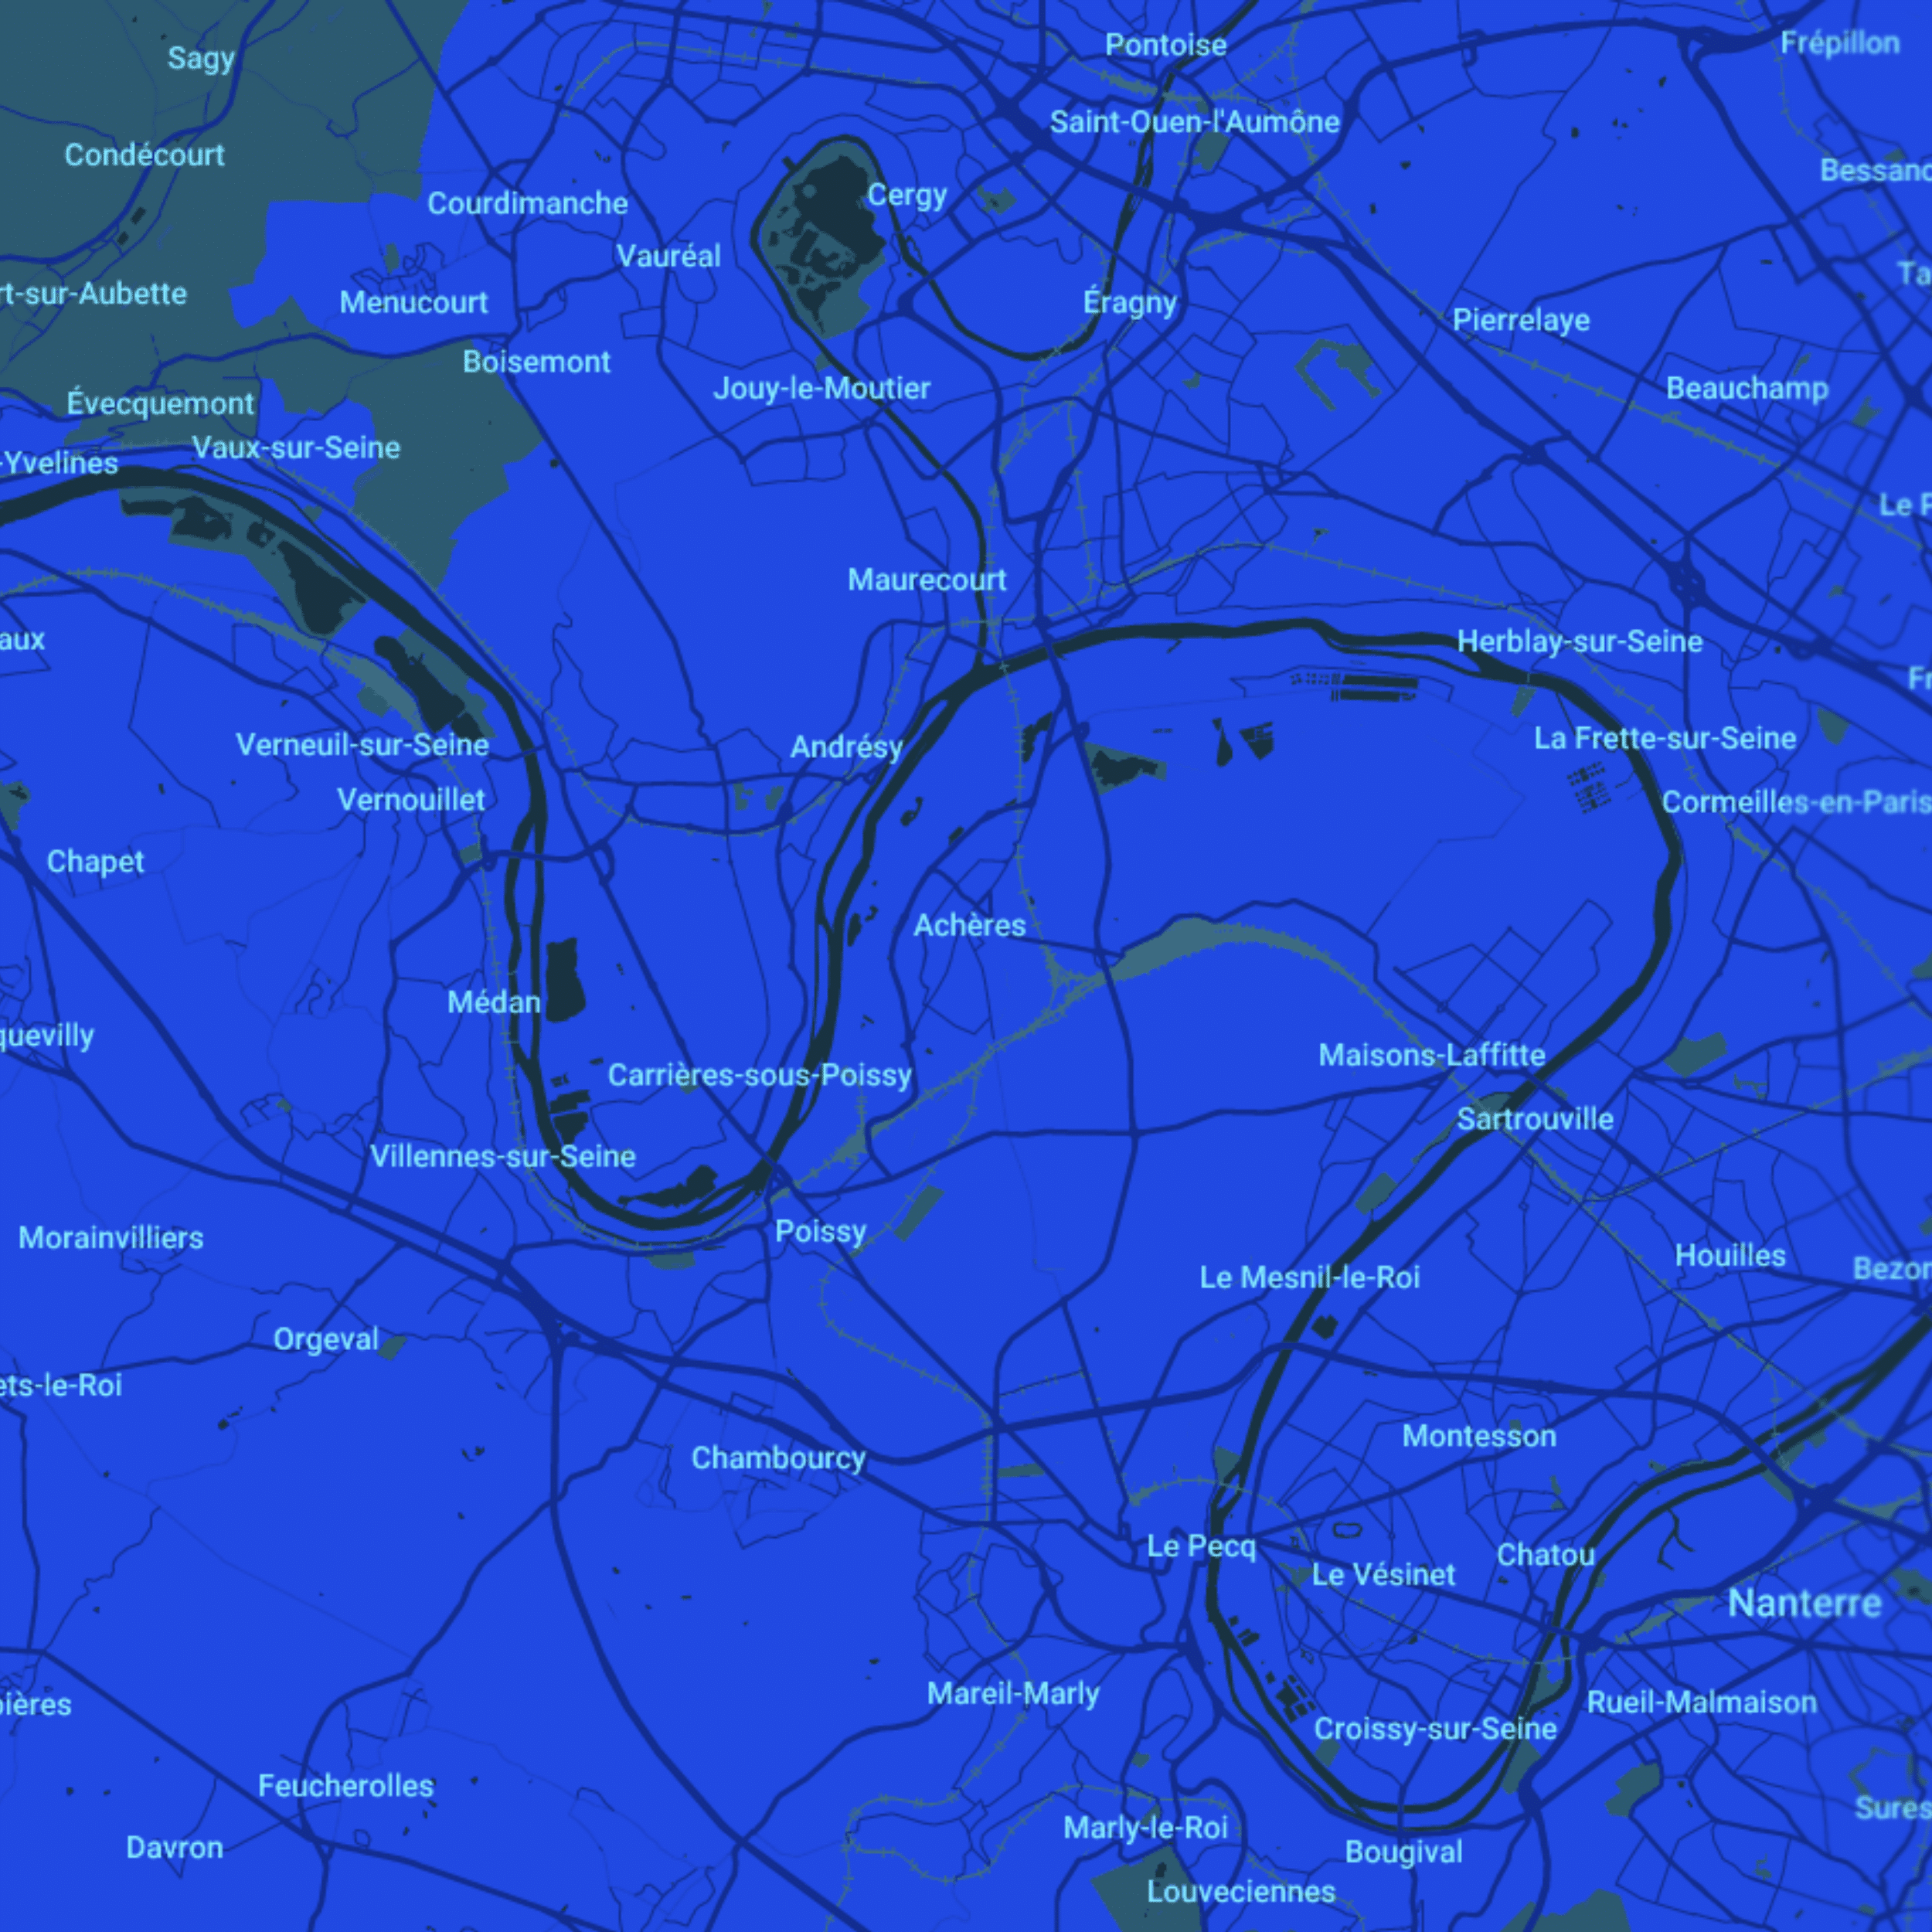Select Jouy-le-Moutier on the map

click(821, 389)
